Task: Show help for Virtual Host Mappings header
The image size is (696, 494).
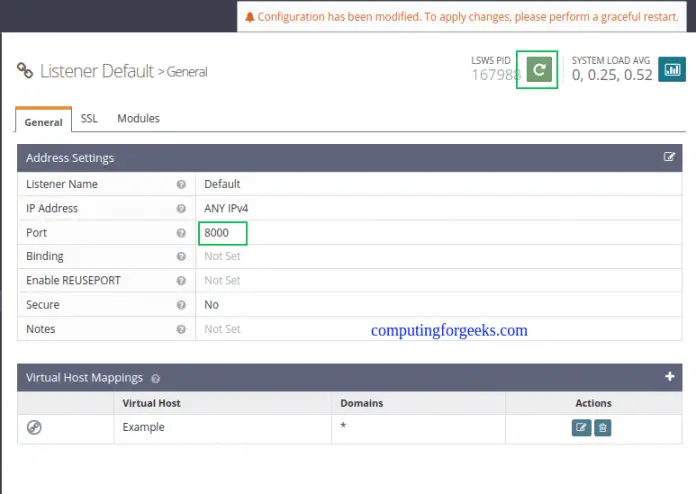Action: 155,379
